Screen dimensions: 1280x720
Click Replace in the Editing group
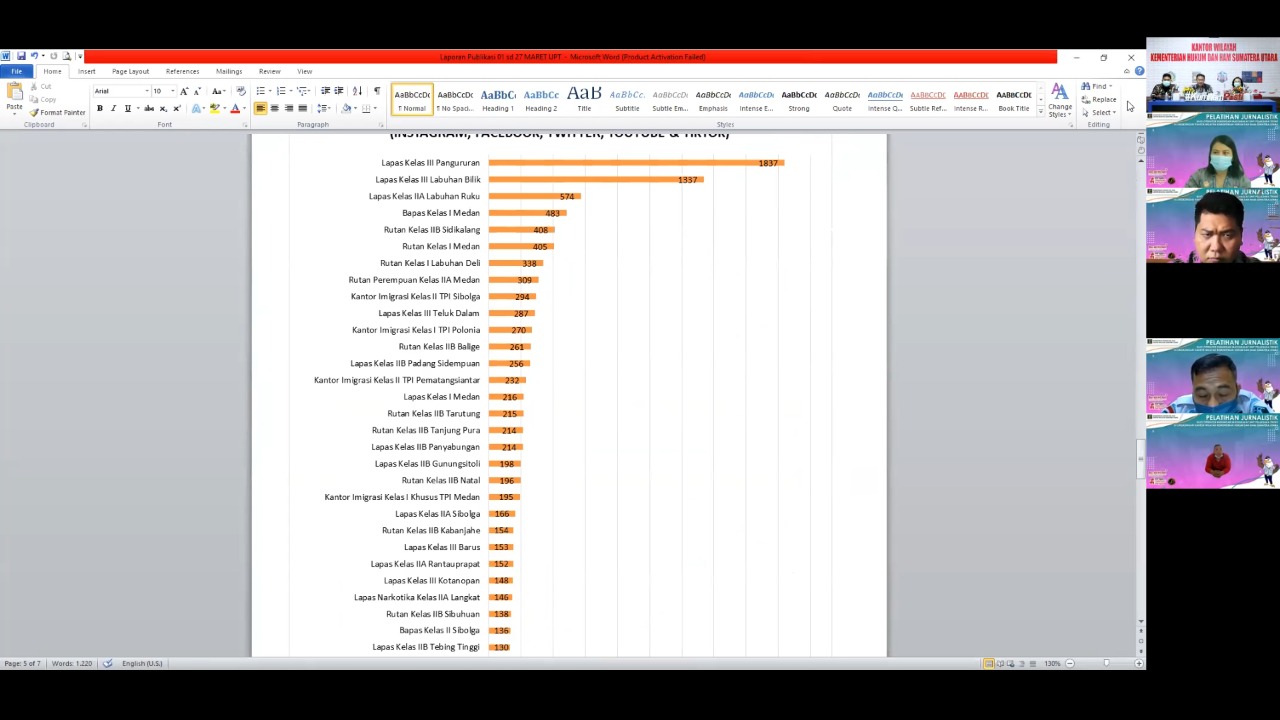pos(1099,99)
